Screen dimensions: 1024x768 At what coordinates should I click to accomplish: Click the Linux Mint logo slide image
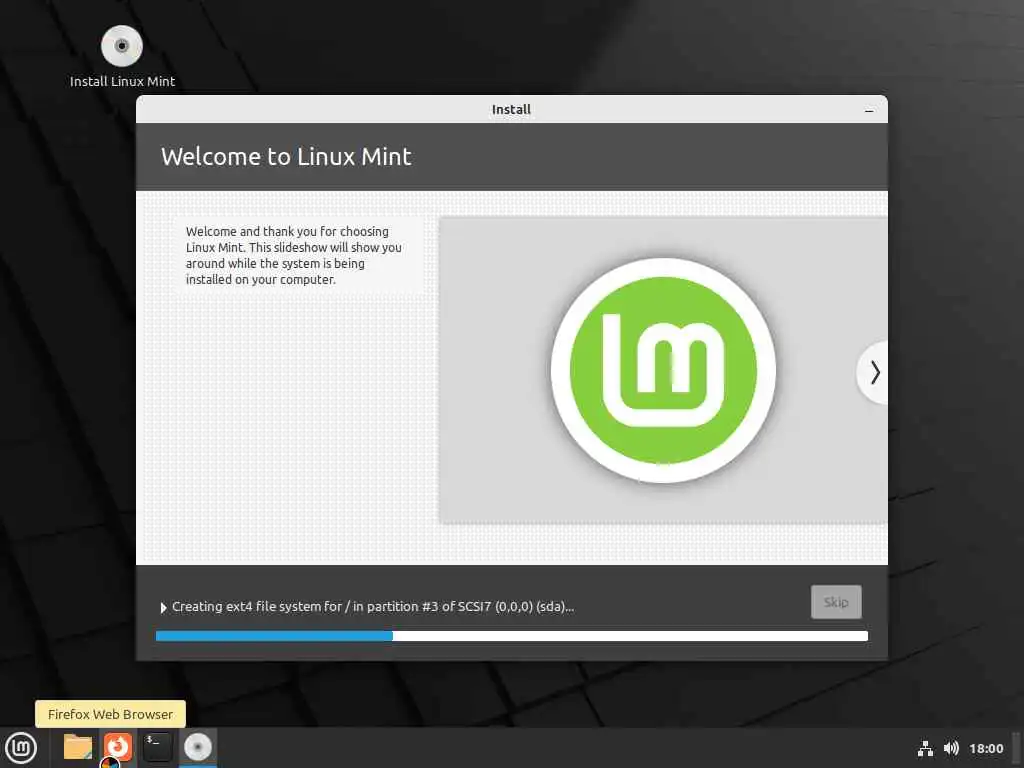pyautogui.click(x=663, y=370)
